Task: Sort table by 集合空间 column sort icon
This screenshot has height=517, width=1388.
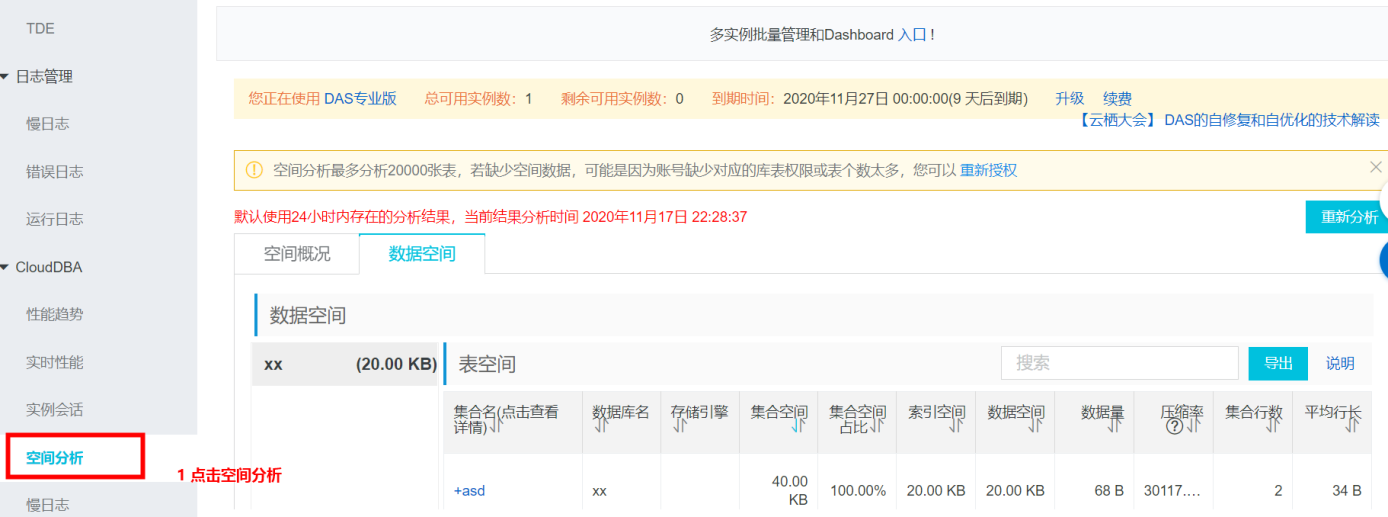Action: tap(798, 425)
